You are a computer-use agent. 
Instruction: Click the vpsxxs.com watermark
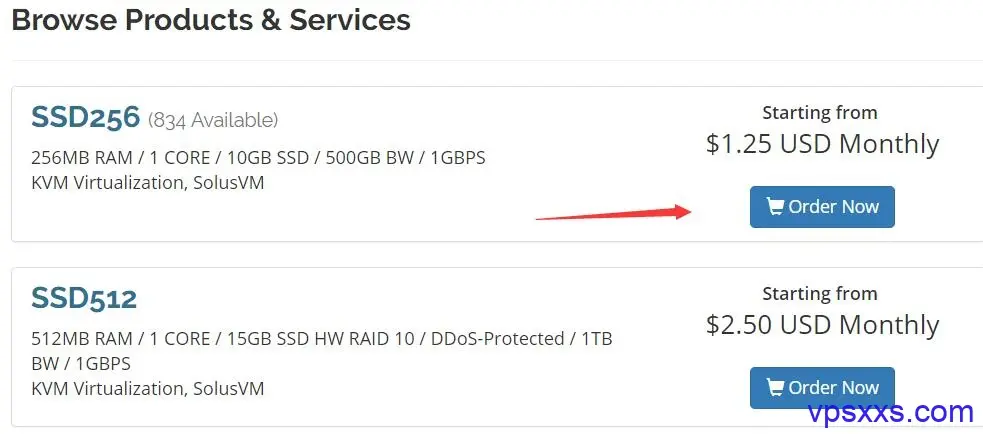[890, 413]
